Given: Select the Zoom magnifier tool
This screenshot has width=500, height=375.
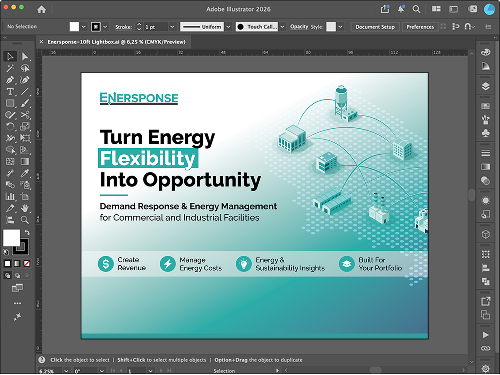Looking at the screenshot, I should tap(25, 220).
